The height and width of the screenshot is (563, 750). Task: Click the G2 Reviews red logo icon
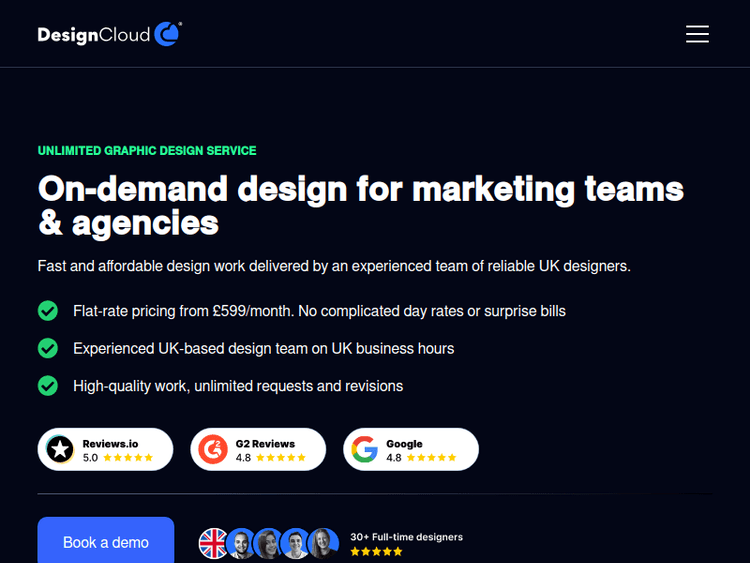tap(213, 449)
